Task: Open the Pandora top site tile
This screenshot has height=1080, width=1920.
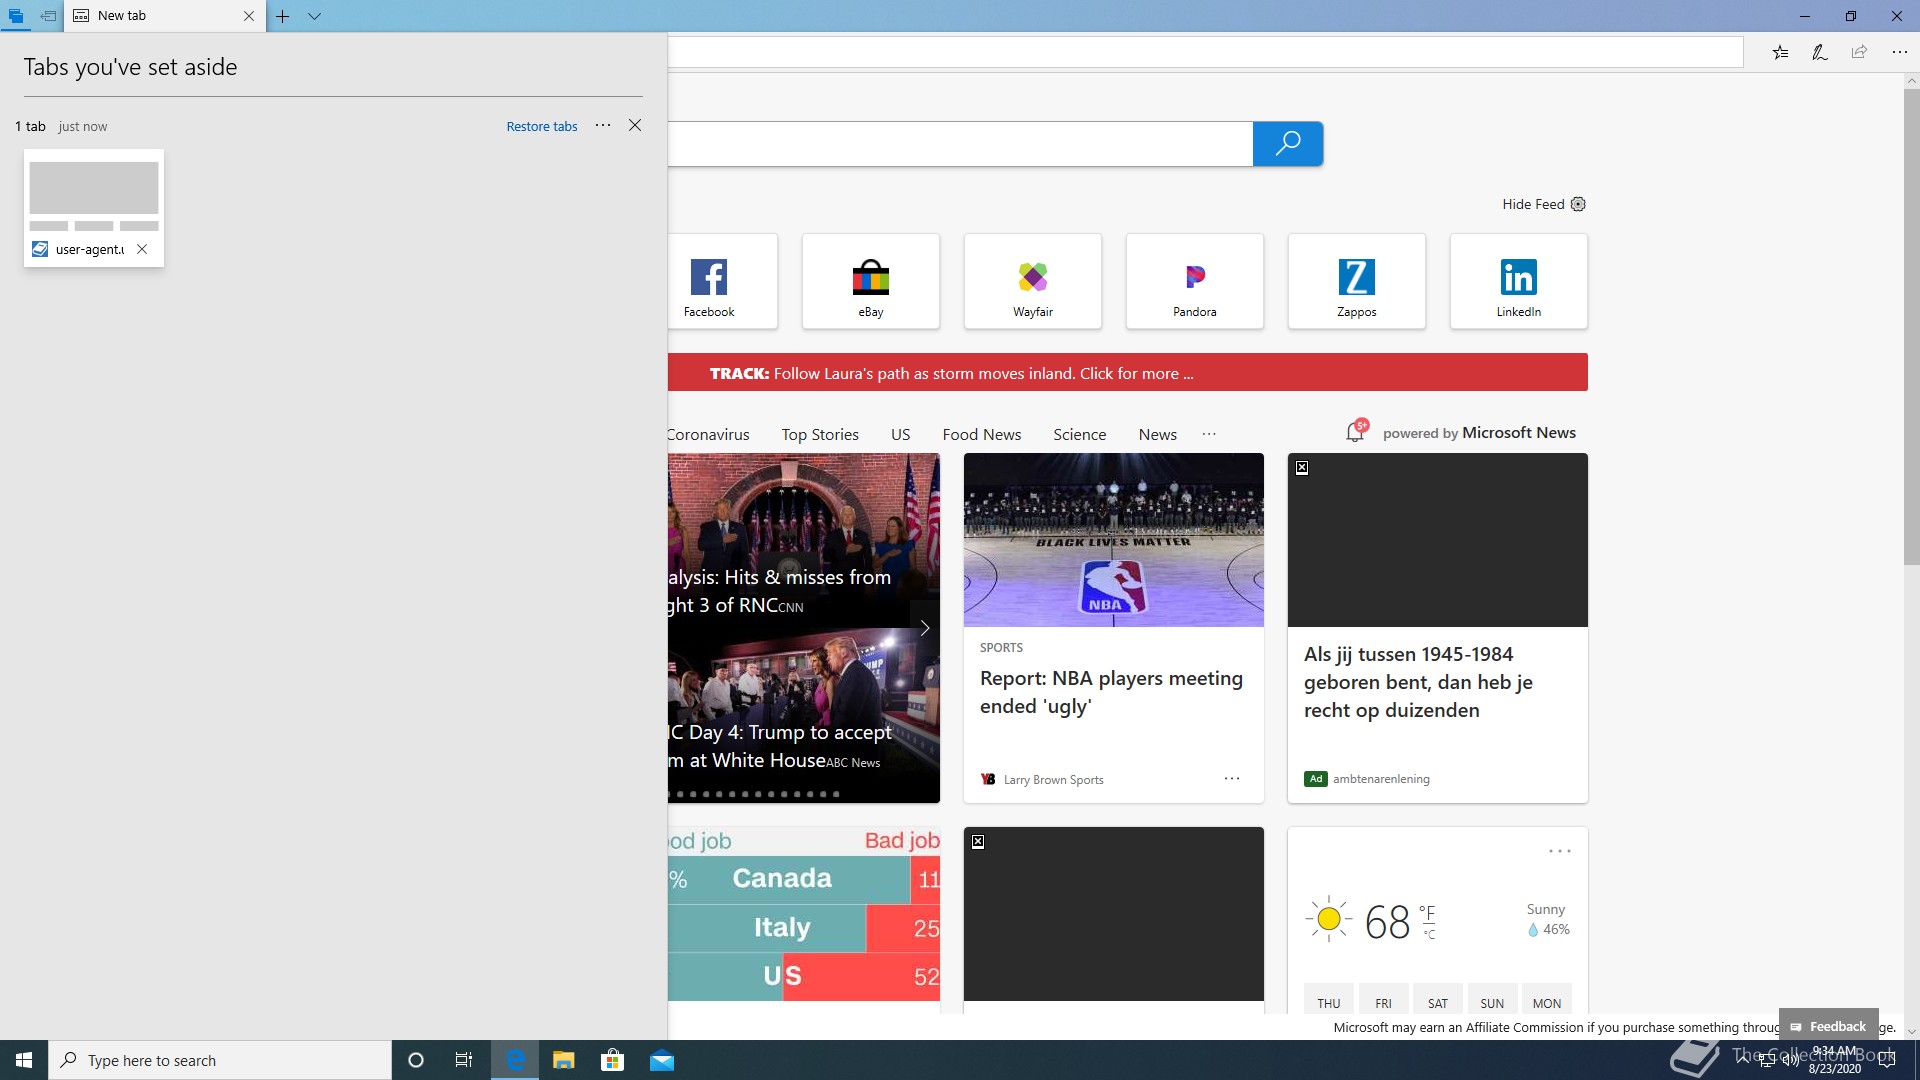Action: pyautogui.click(x=1195, y=281)
